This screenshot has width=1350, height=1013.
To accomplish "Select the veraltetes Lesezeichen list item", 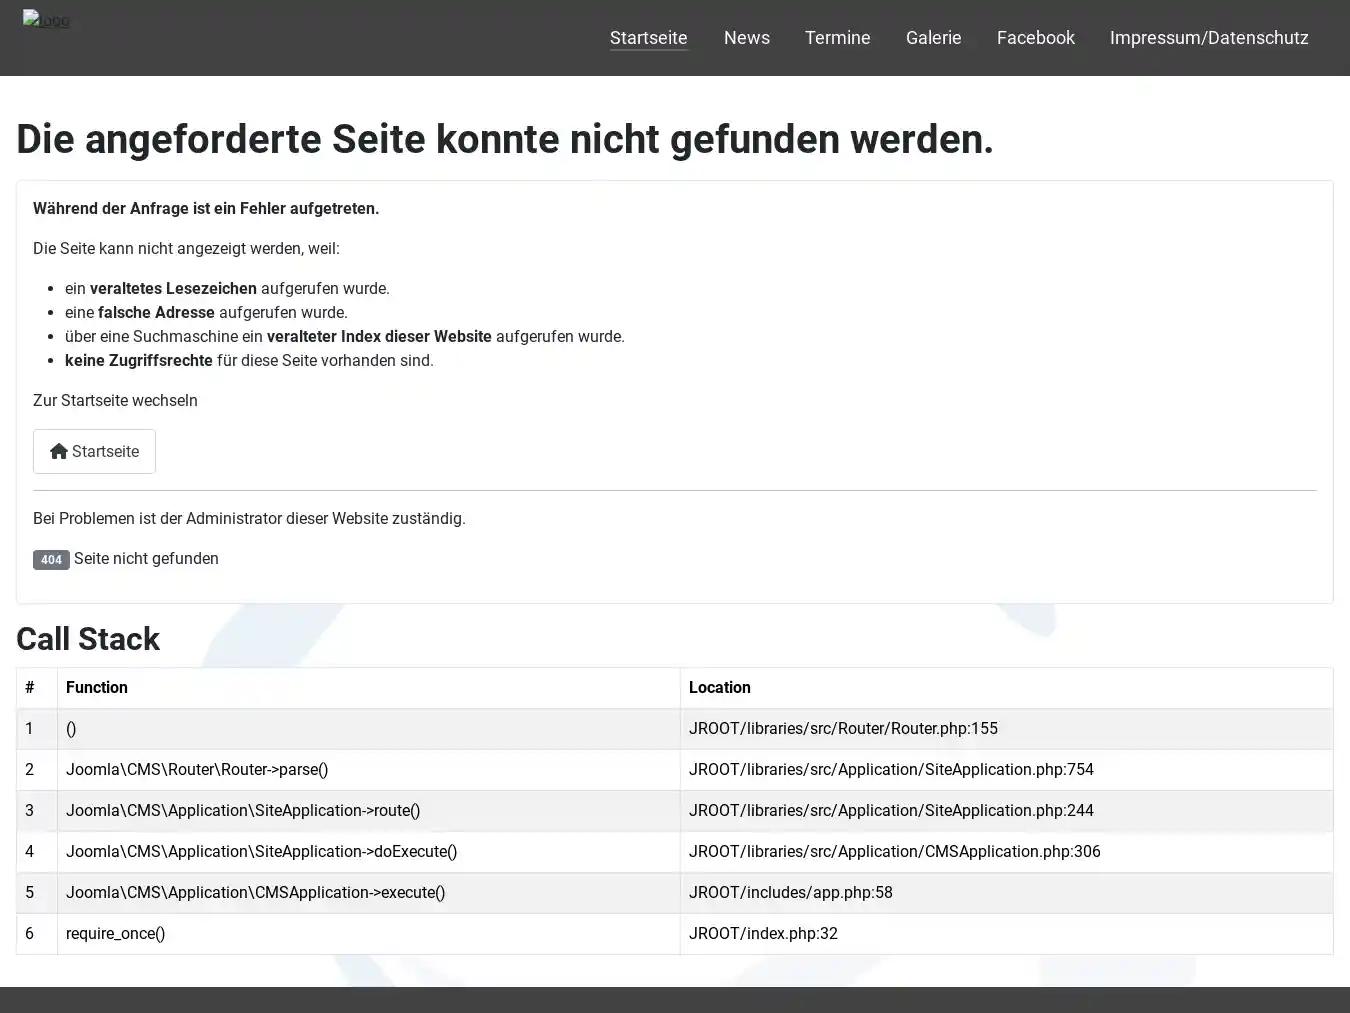I will [228, 288].
